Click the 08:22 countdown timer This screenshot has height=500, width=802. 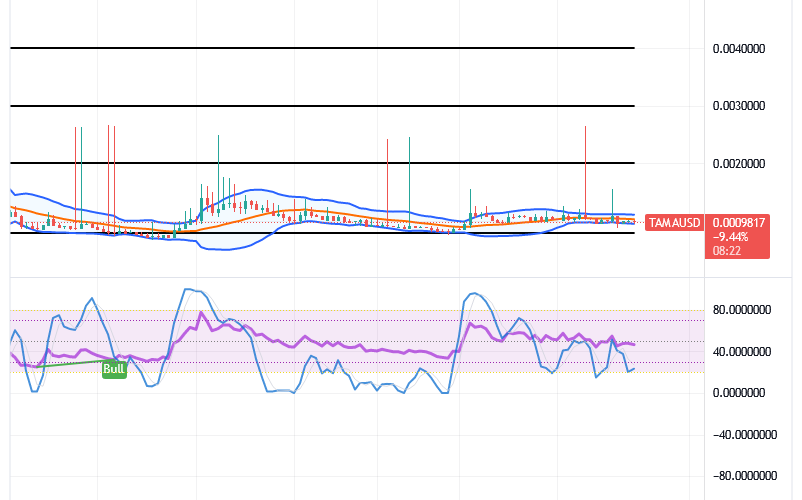(726, 251)
